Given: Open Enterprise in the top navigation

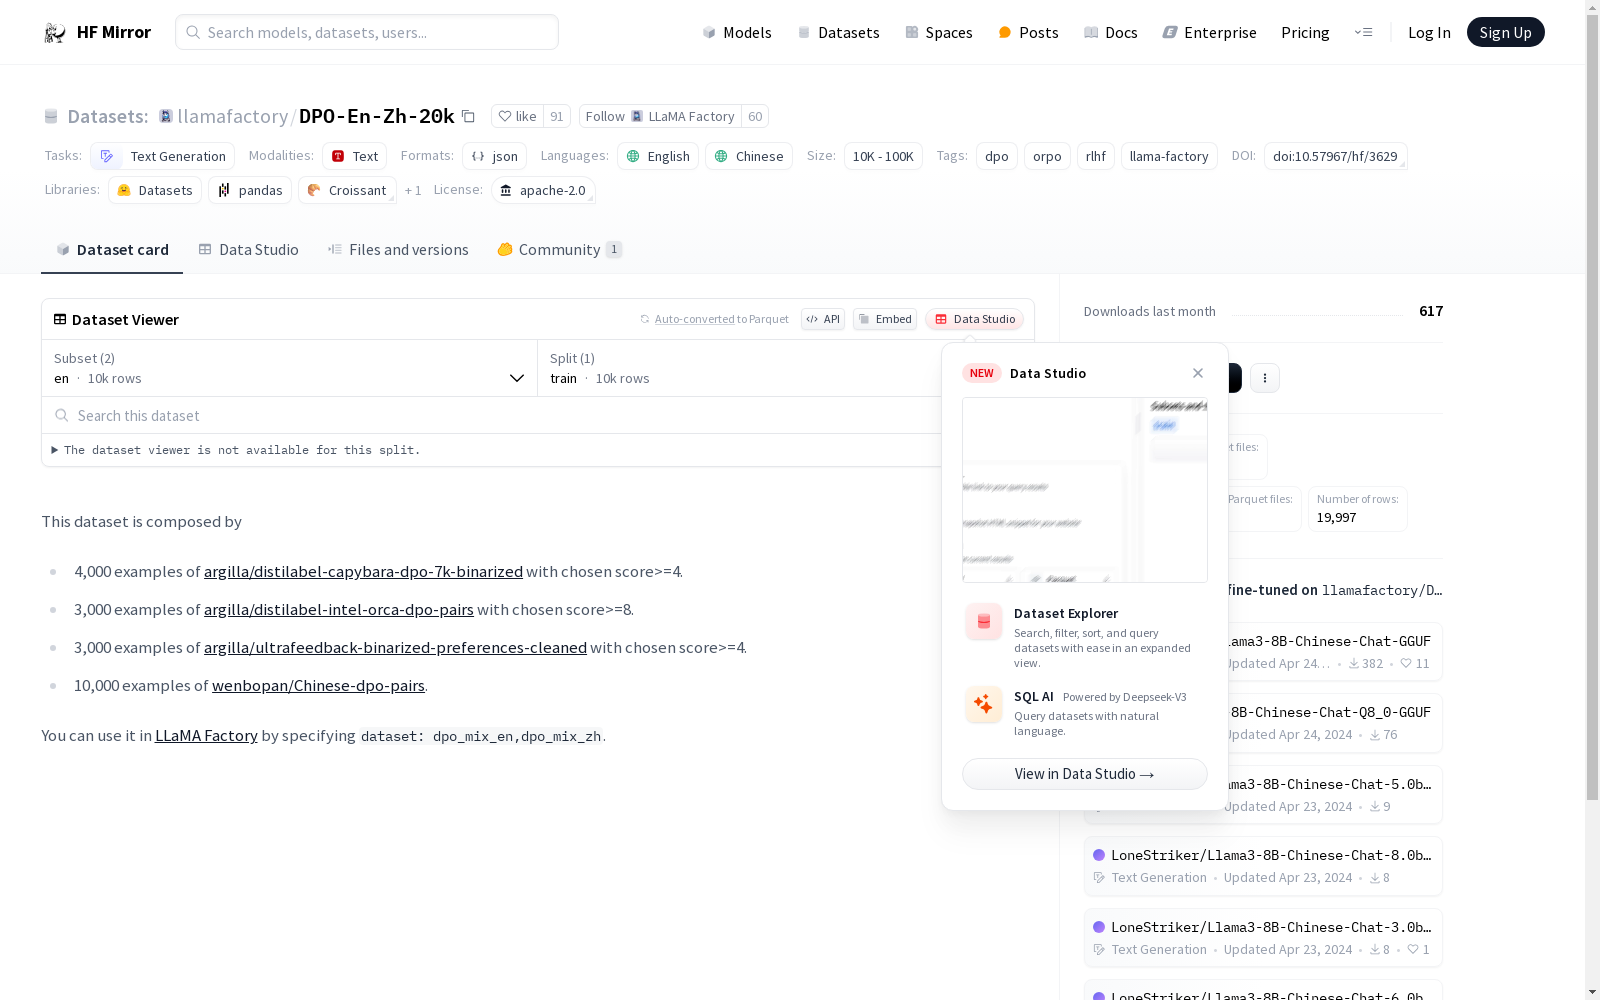Looking at the screenshot, I should (1209, 32).
